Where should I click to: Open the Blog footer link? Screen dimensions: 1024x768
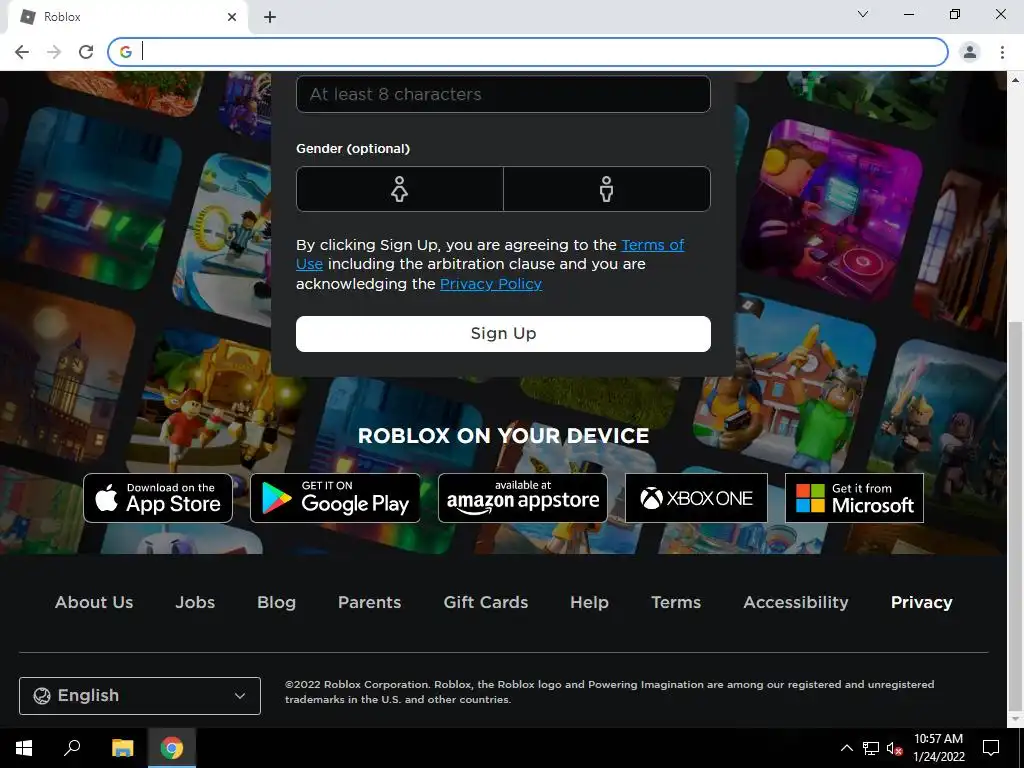click(x=276, y=602)
